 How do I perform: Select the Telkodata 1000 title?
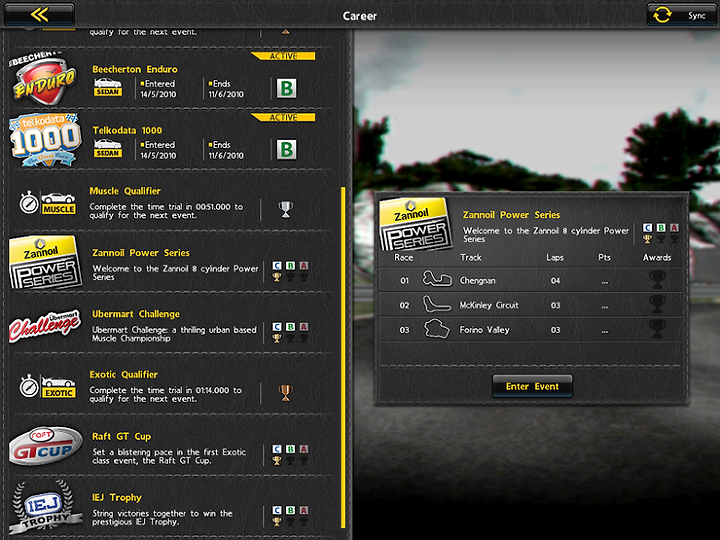[x=127, y=130]
